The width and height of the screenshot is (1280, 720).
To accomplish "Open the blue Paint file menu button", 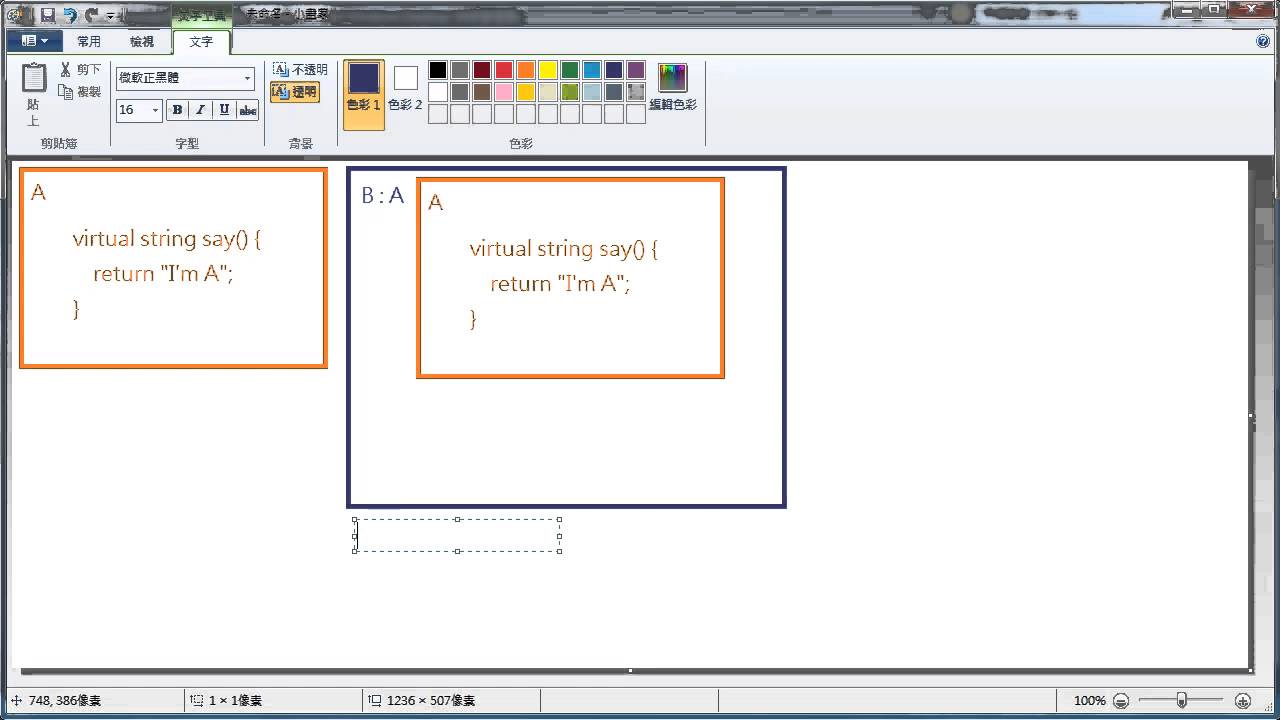I will click(34, 41).
